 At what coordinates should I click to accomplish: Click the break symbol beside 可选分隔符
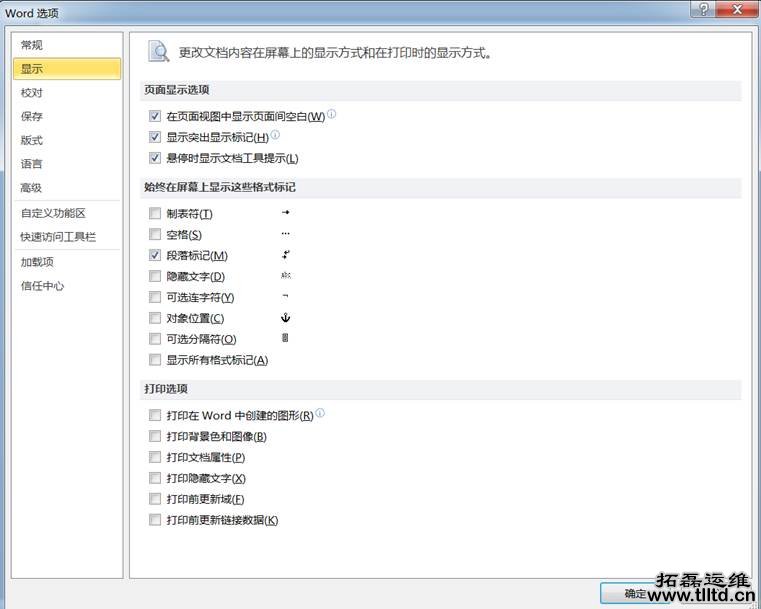(x=285, y=338)
